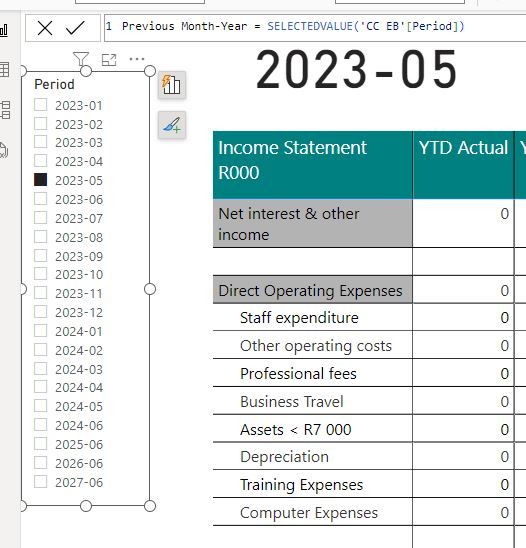The height and width of the screenshot is (548, 526).
Task: Check the 2023-02 period
Action: (41, 124)
